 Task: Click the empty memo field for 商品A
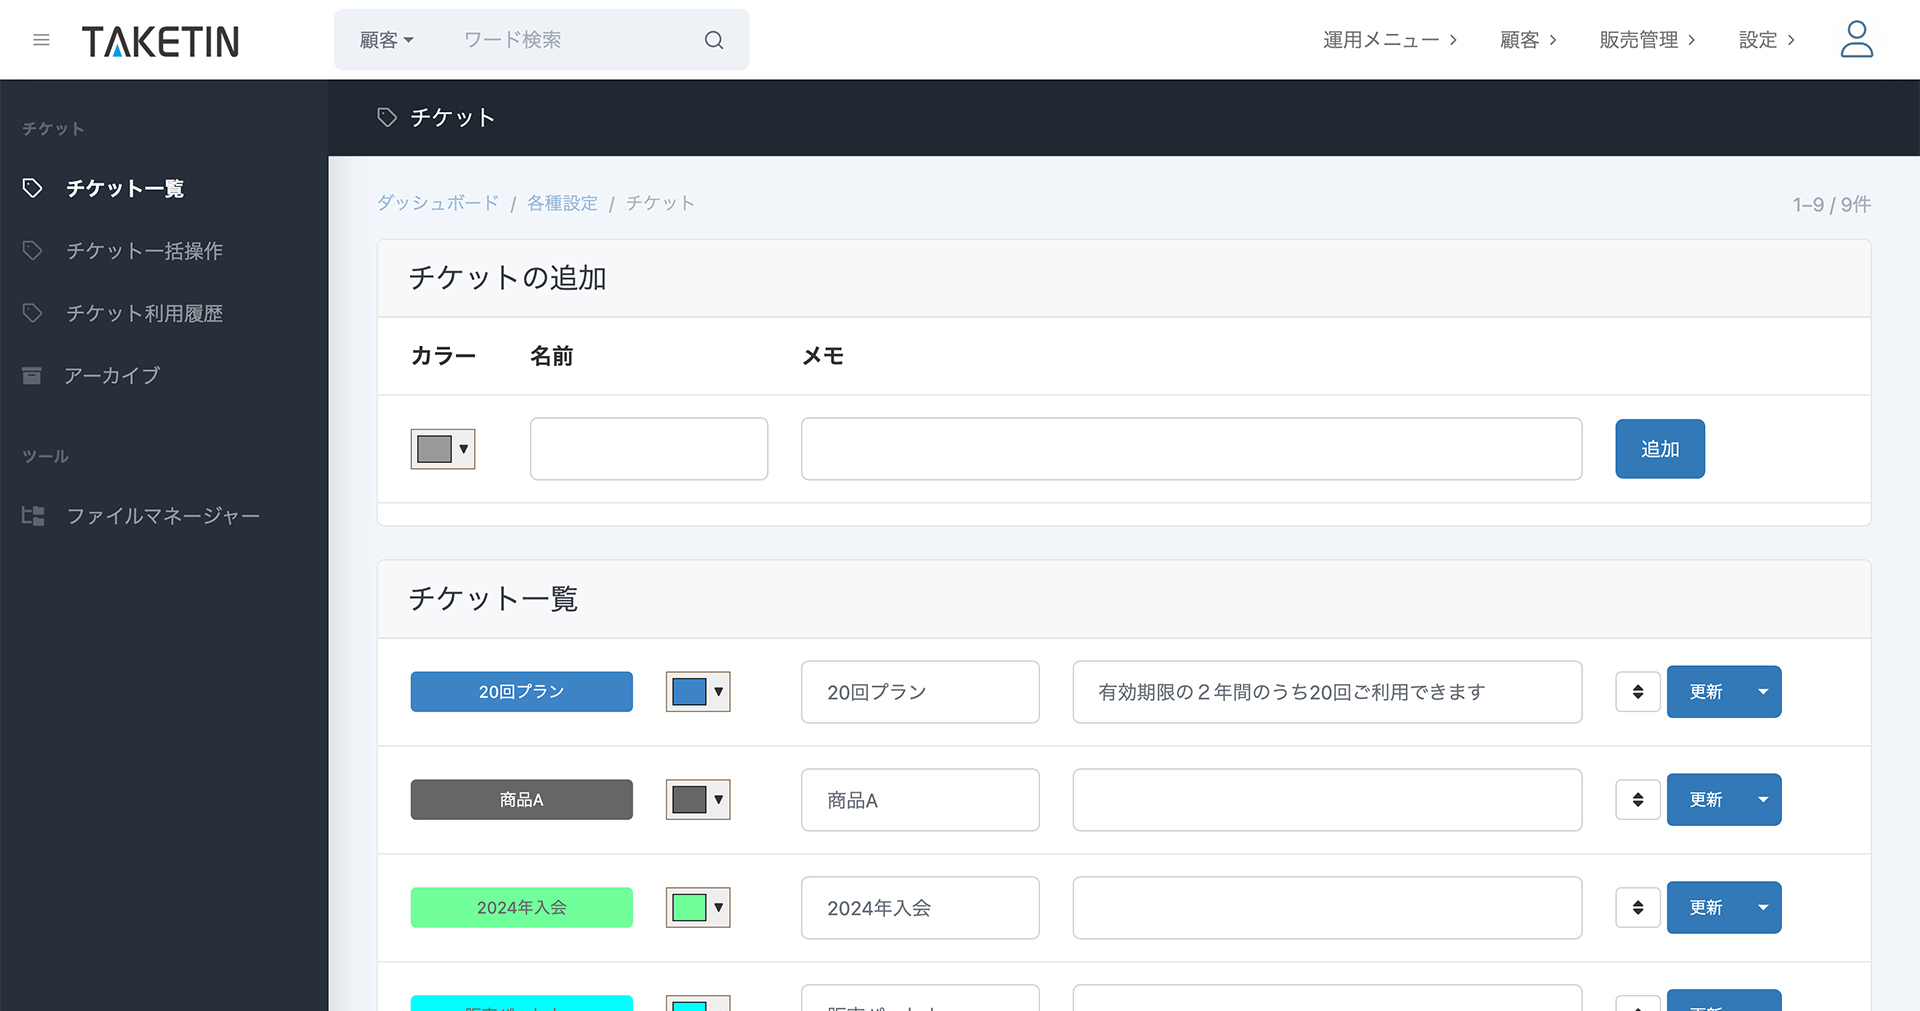point(1327,800)
